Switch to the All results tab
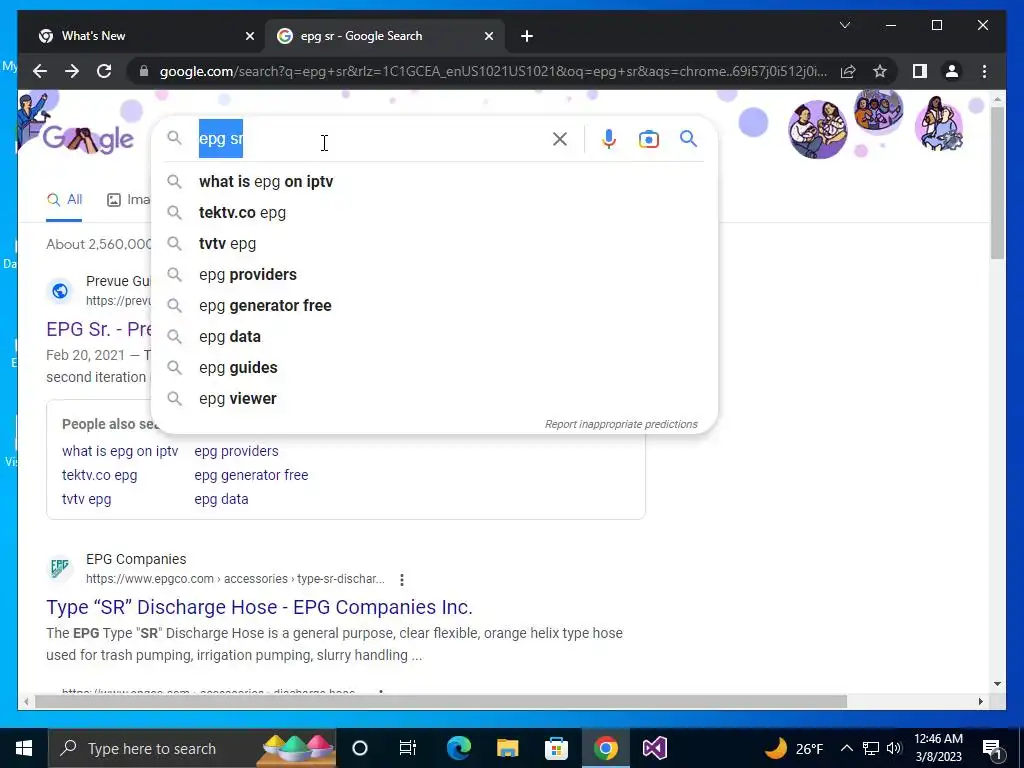Image resolution: width=1024 pixels, height=768 pixels. 64,200
